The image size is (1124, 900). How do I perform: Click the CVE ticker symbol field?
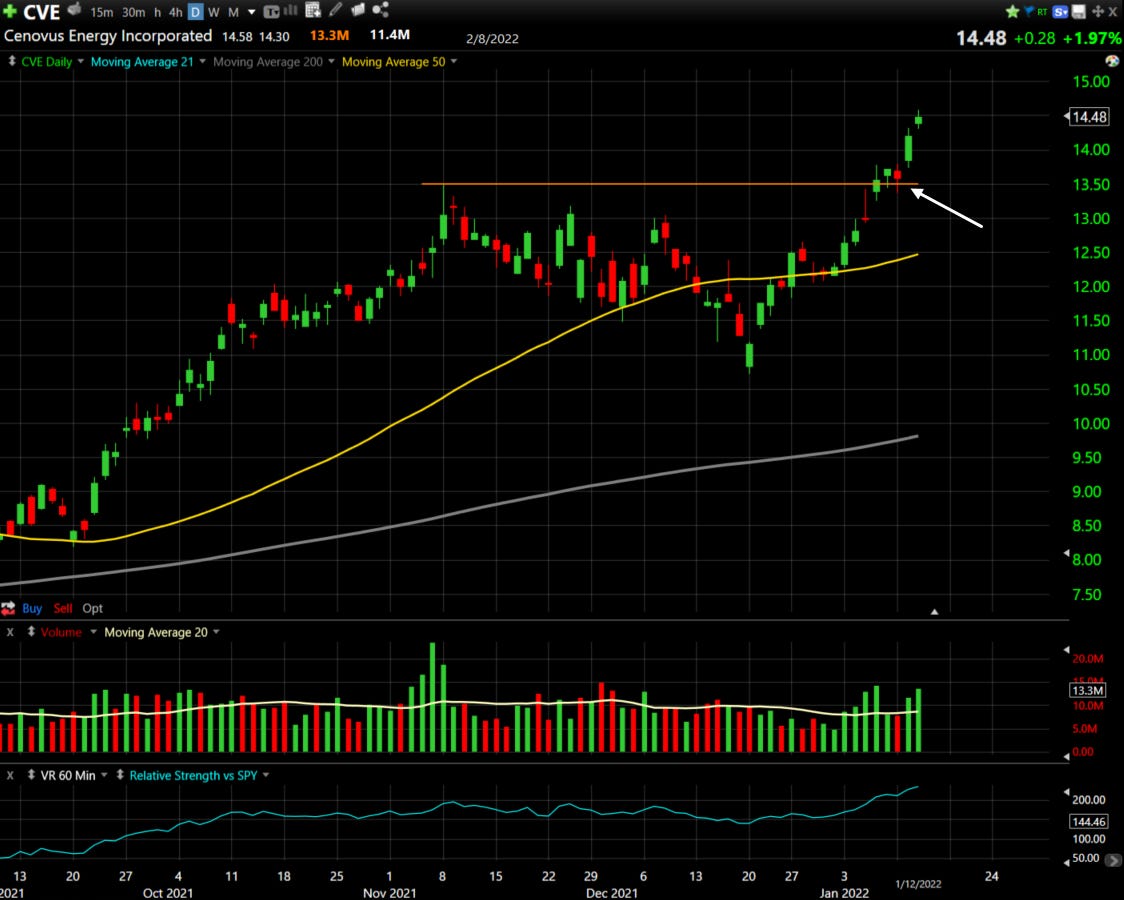(42, 11)
